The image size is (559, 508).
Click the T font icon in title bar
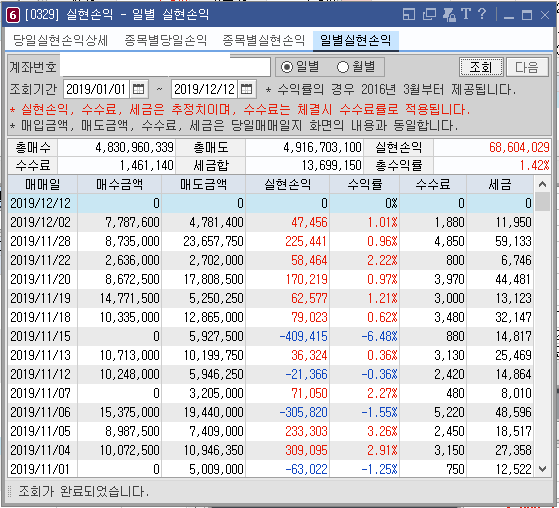coord(466,14)
